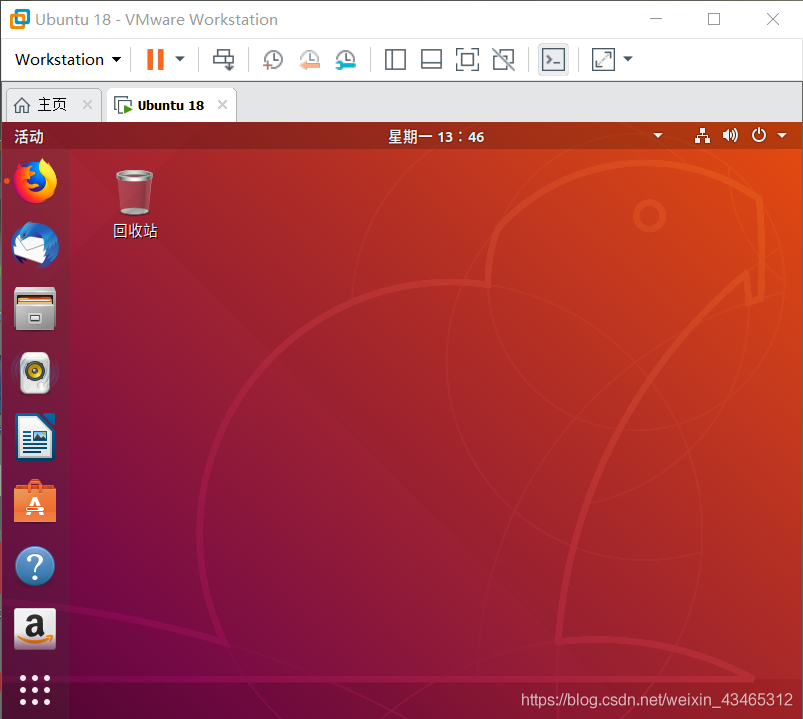Select the 回收站 trash icon on desktop

pyautogui.click(x=135, y=204)
